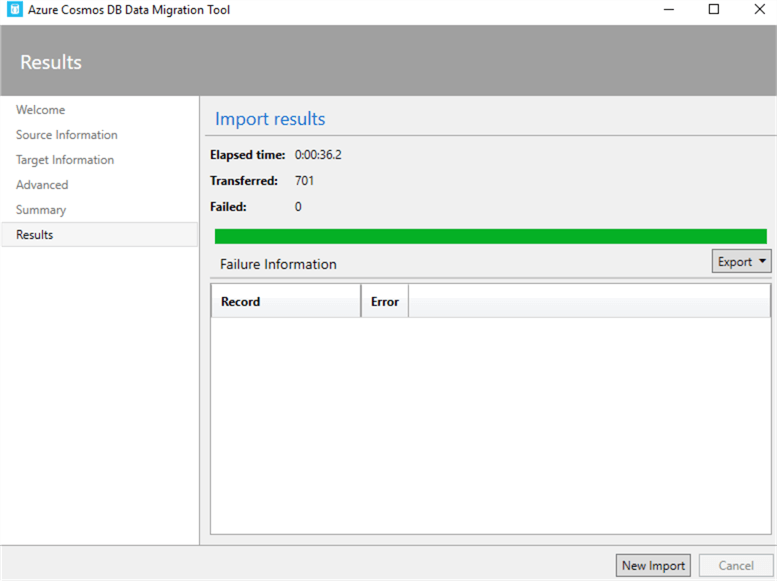Click the Failed count 0
This screenshot has width=777, height=581.
(x=298, y=206)
